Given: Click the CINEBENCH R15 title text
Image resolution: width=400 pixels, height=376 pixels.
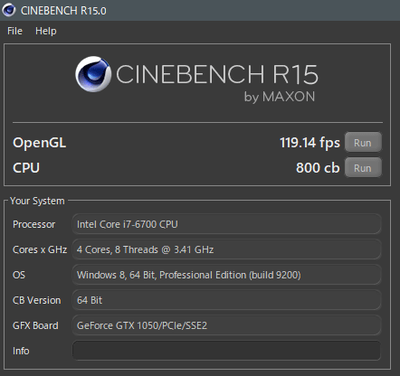Looking at the screenshot, I should click(217, 74).
